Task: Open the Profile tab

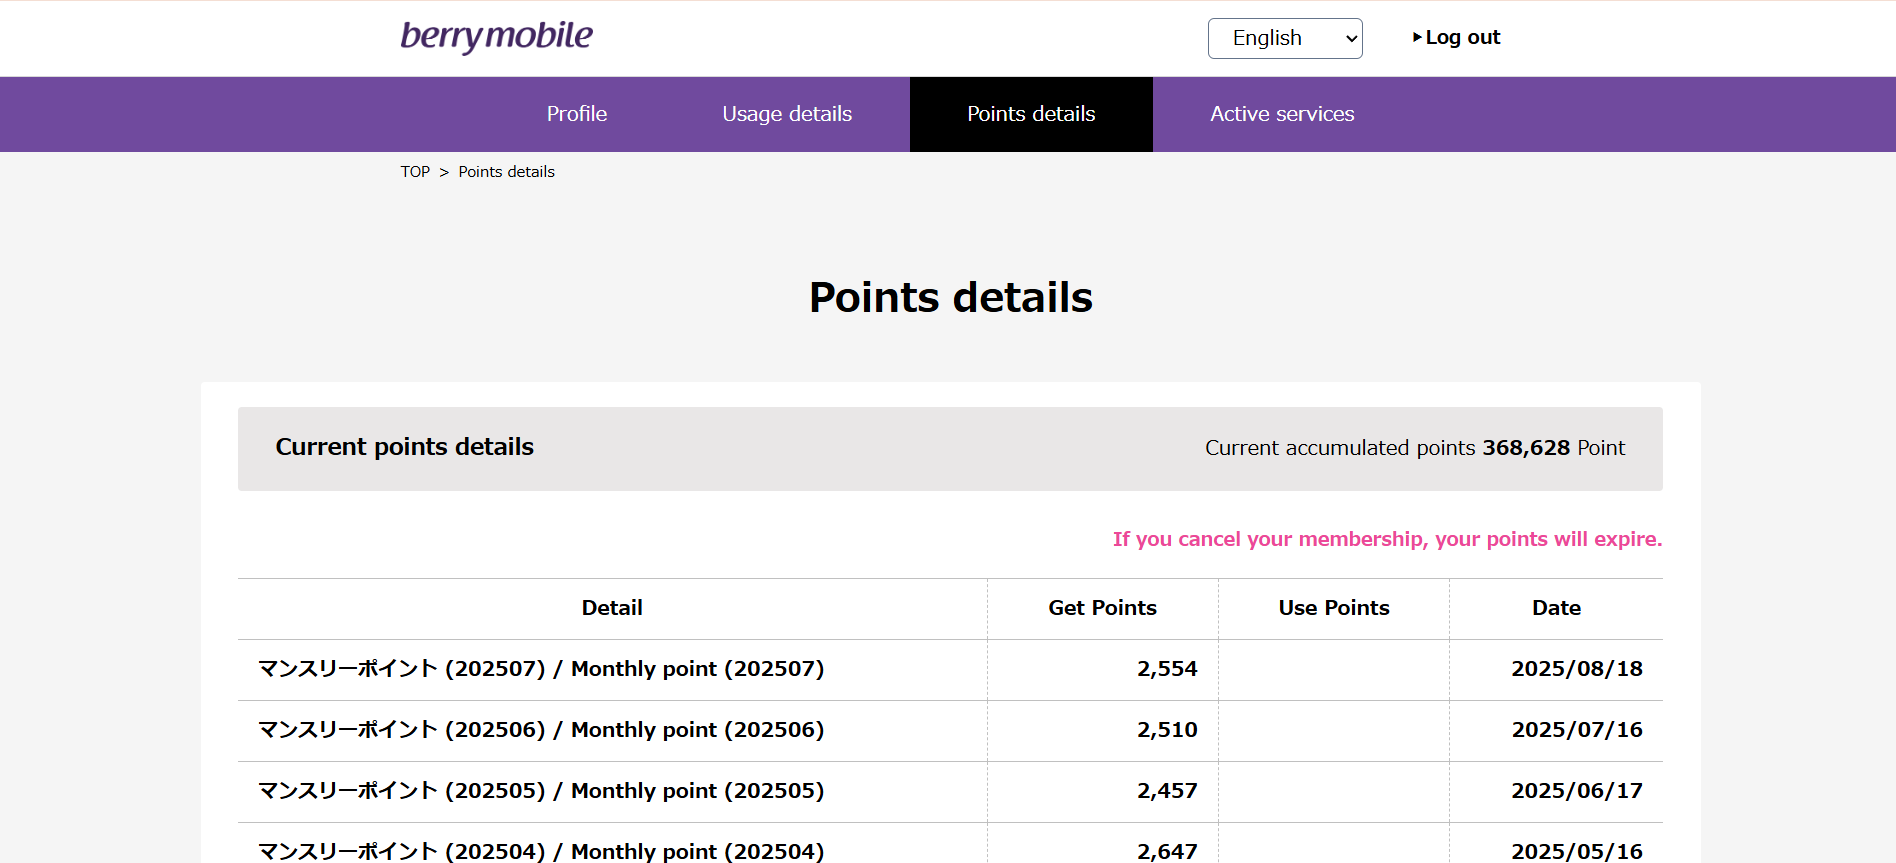Action: click(577, 114)
